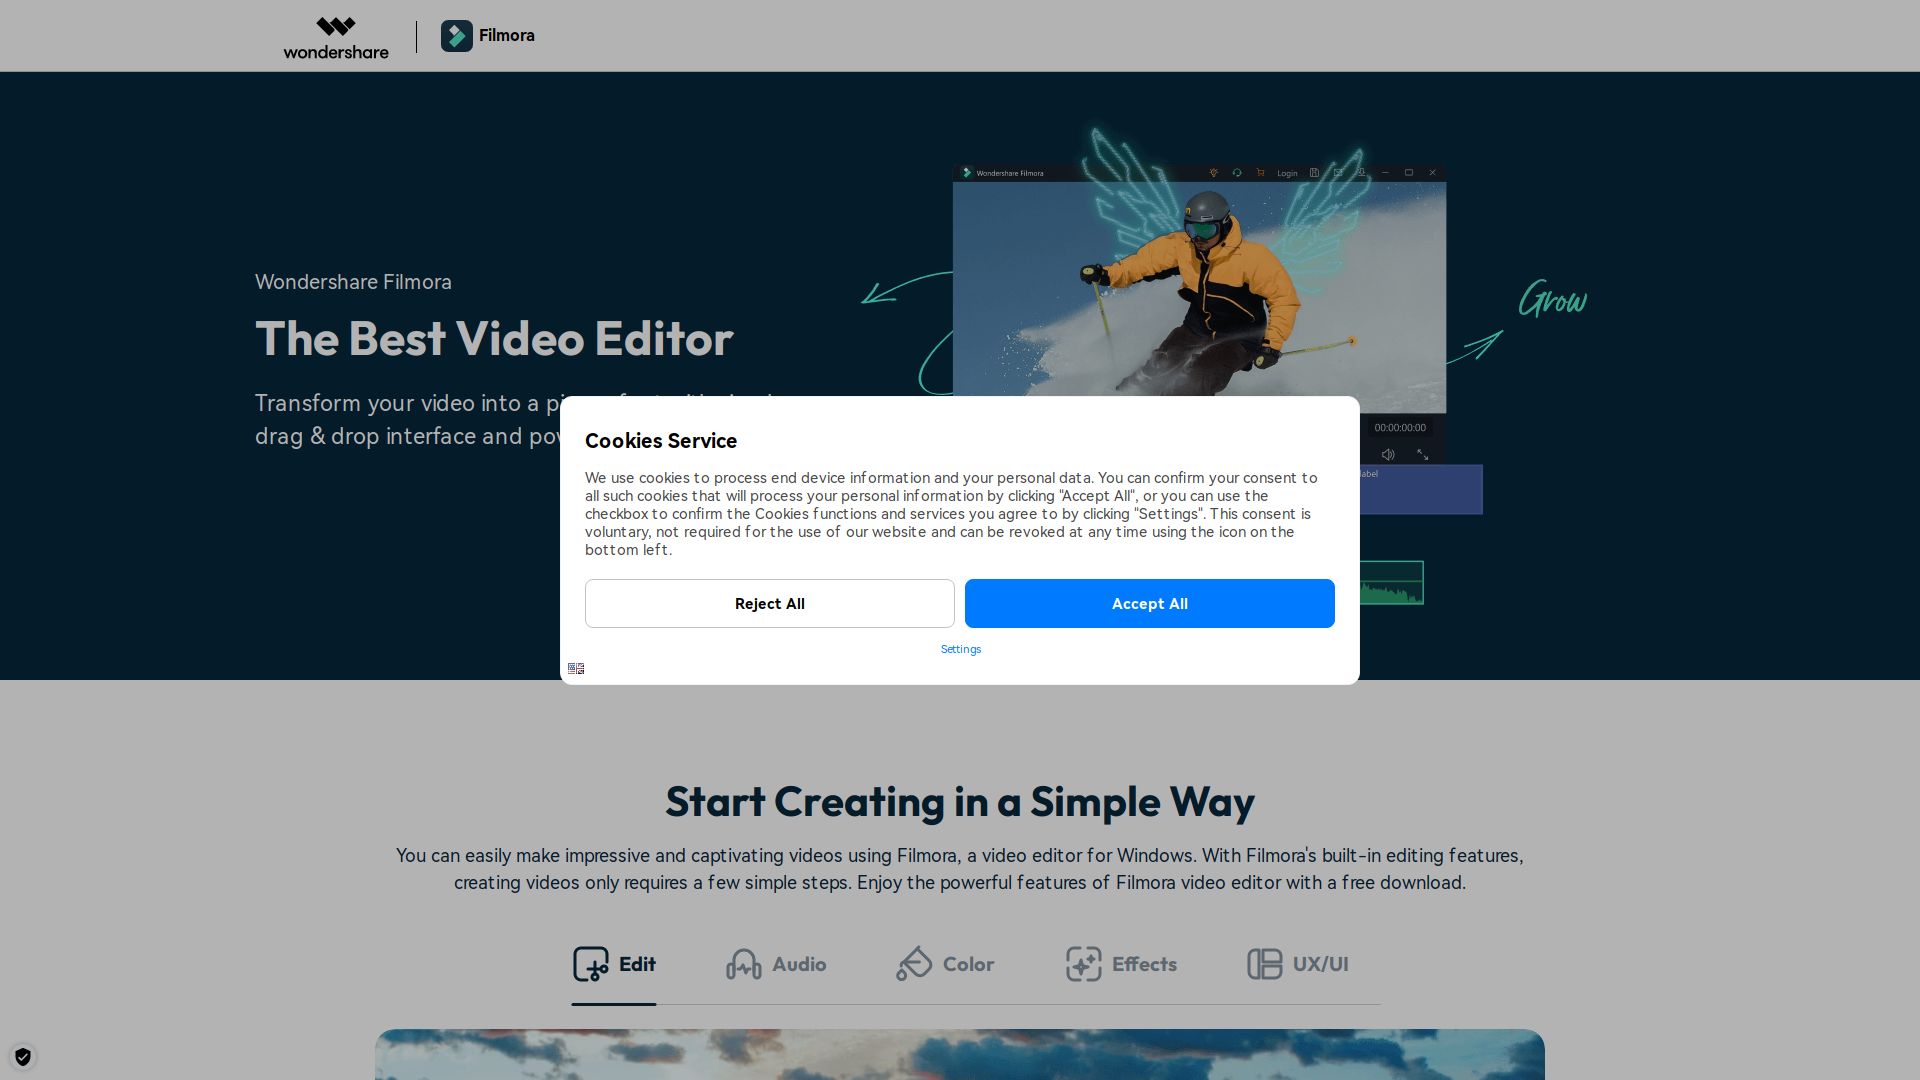Open the UX/UI tab
The image size is (1920, 1080).
point(1297,964)
